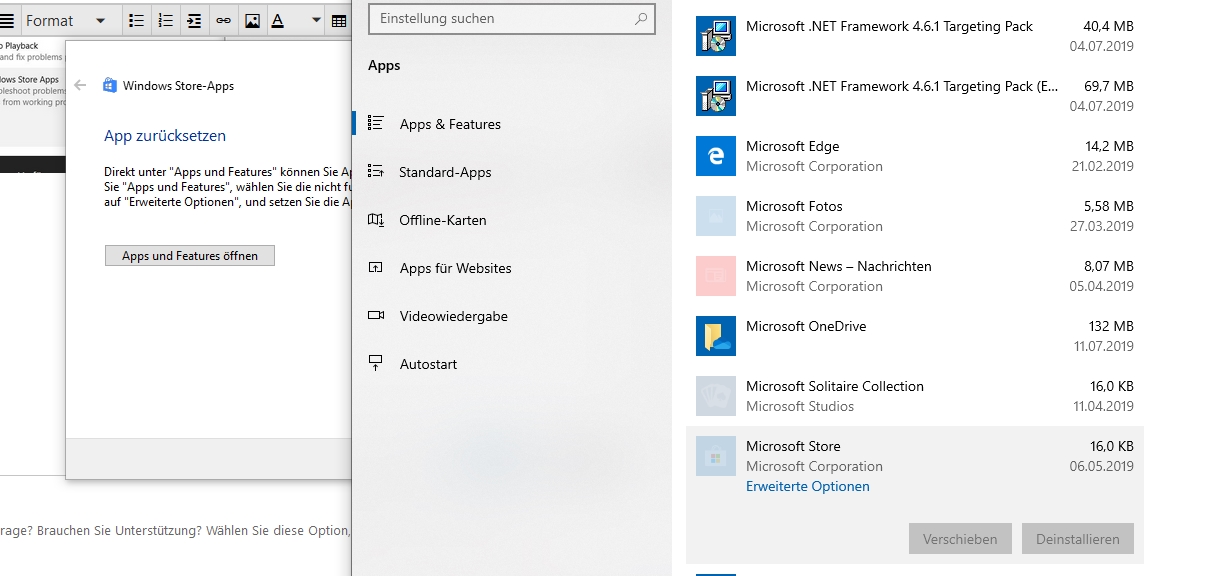Image resolution: width=1205 pixels, height=576 pixels.
Task: Open the Format dropdown in editor toolbar
Action: click(66, 20)
